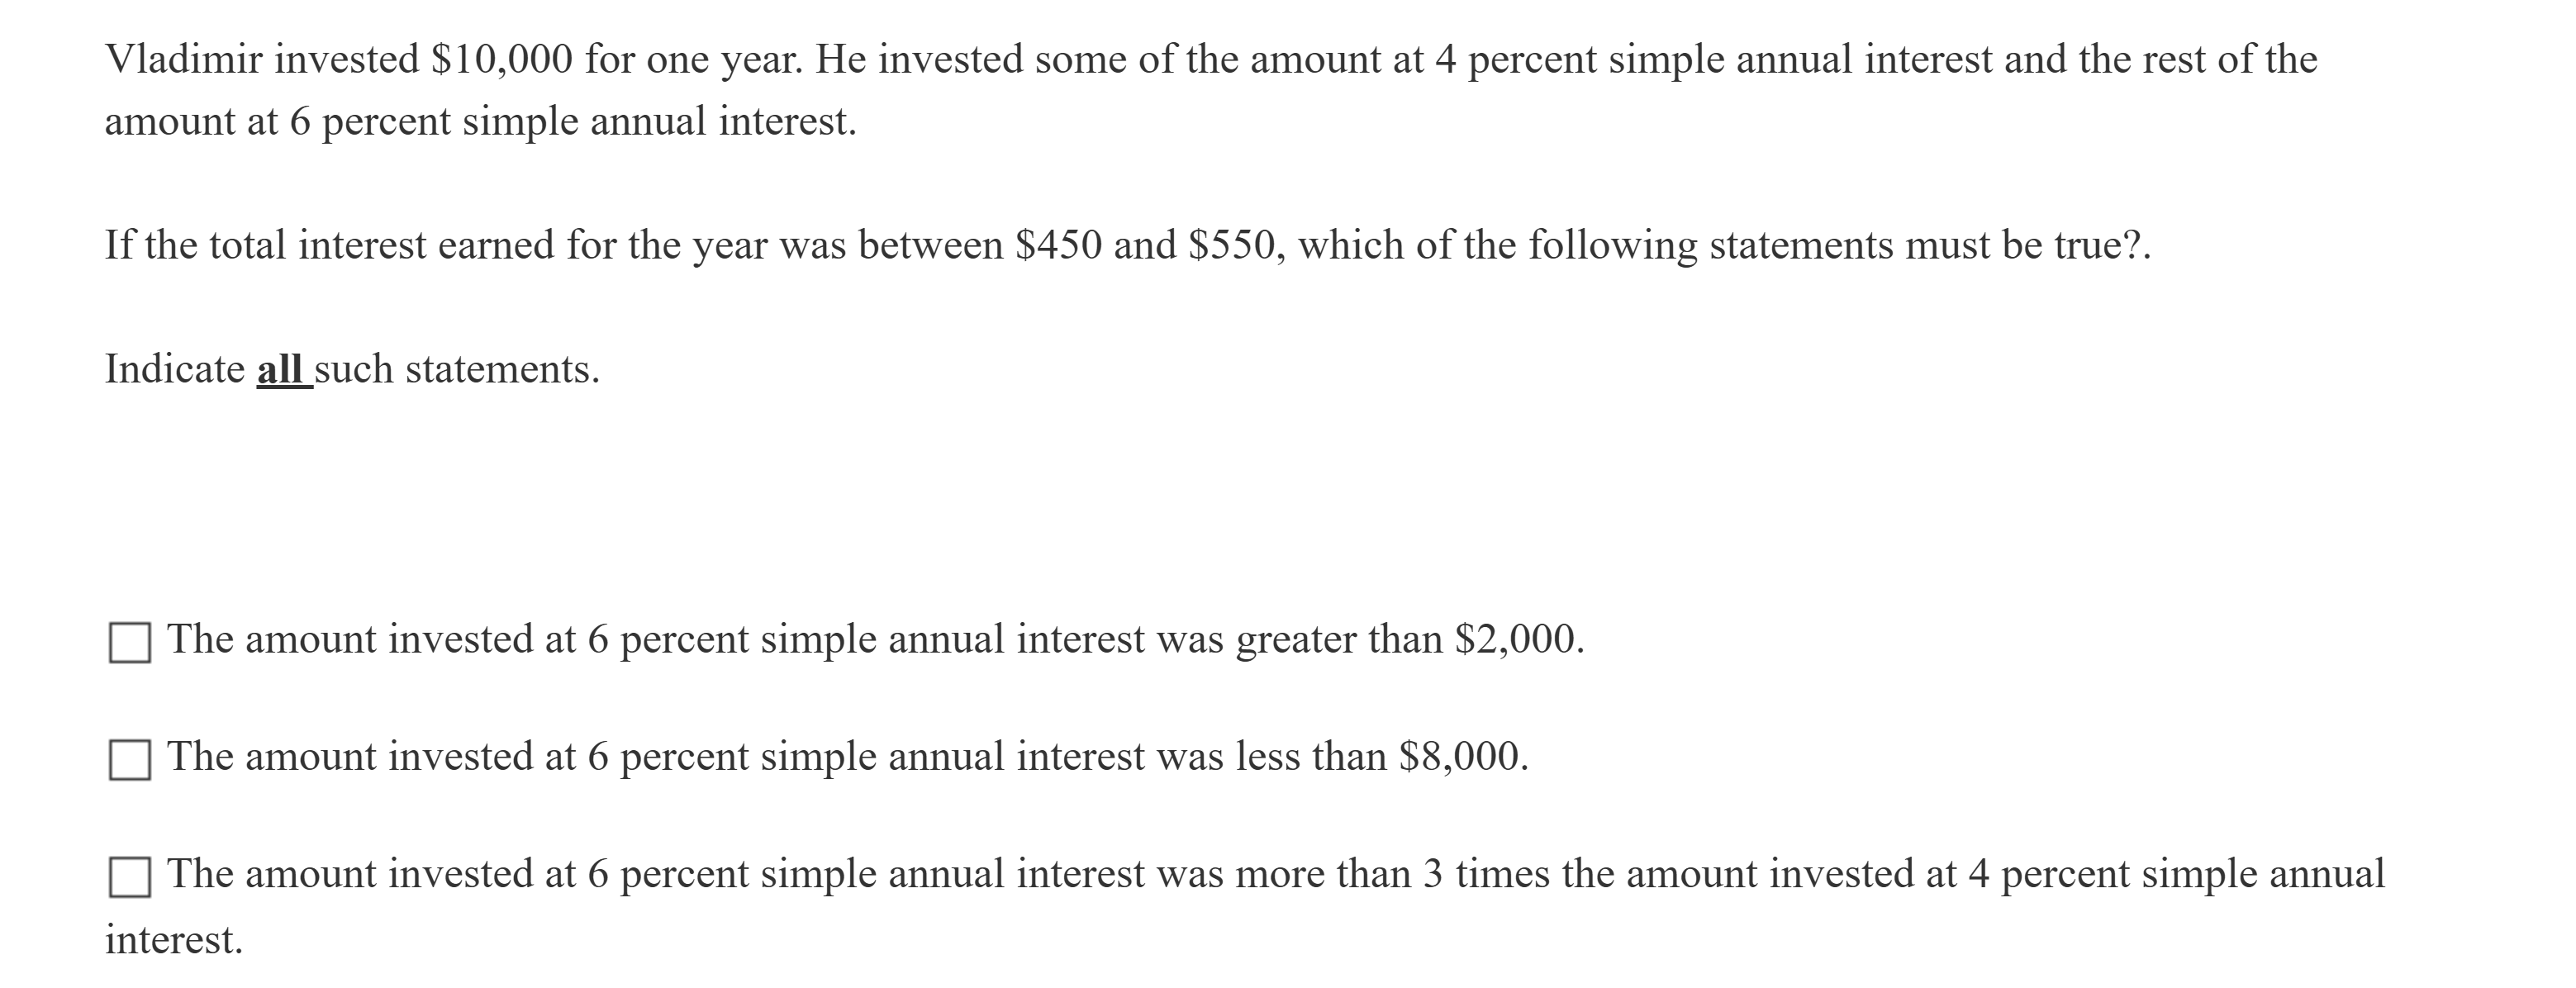Check the 'less than $8,000' statement box
Screen dimensions: 2576x988
(130, 760)
